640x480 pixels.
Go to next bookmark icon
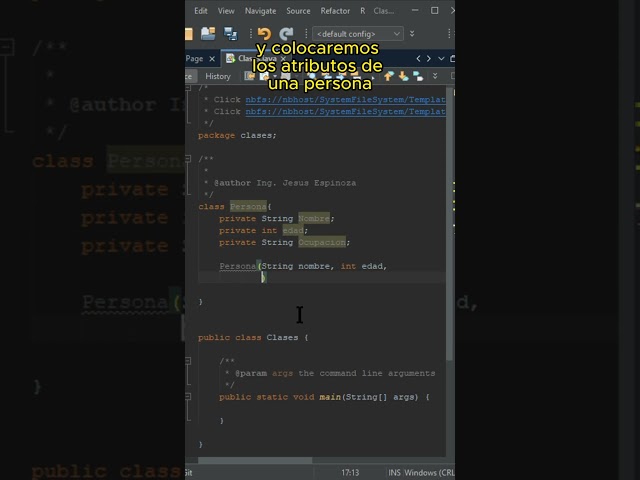[x=403, y=76]
